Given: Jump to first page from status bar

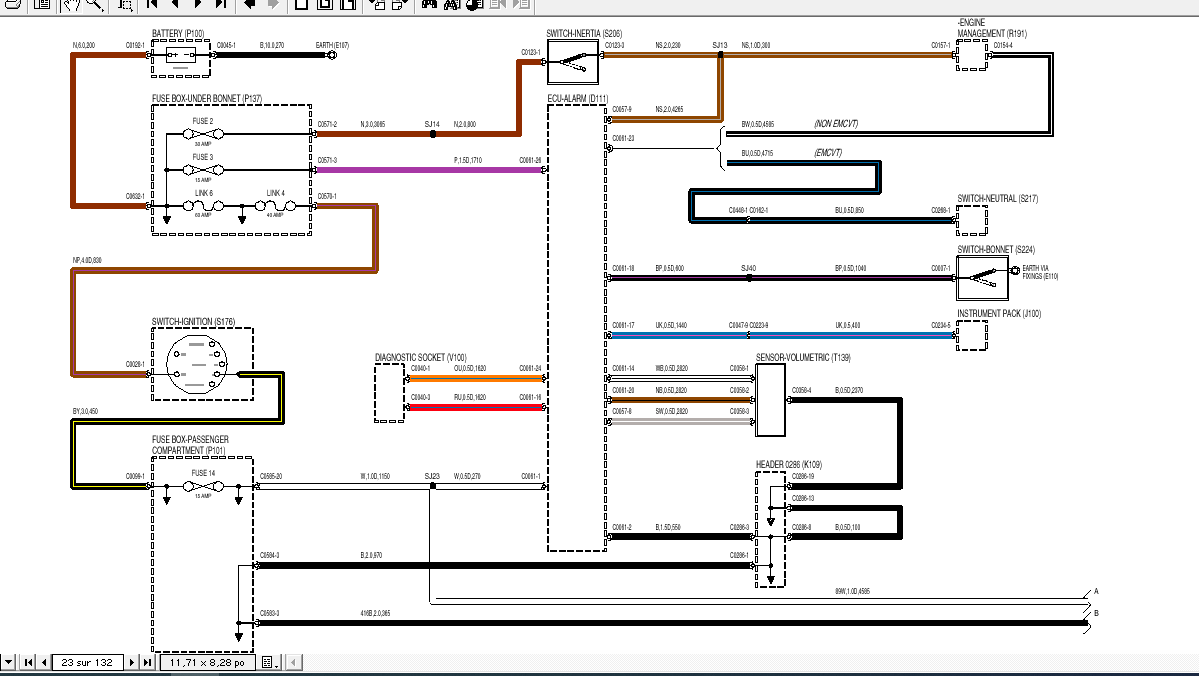Looking at the screenshot, I should pos(28,662).
